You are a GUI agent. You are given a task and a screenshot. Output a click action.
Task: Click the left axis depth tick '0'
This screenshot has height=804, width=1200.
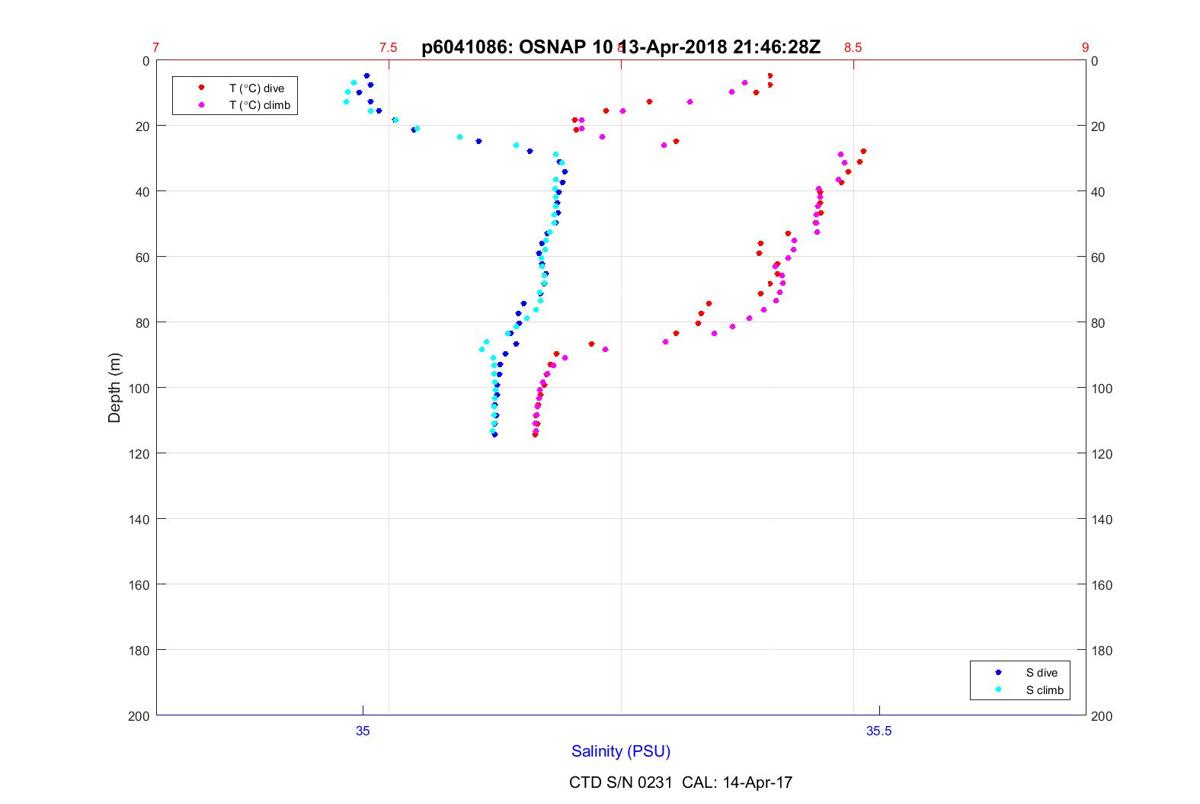click(x=145, y=61)
